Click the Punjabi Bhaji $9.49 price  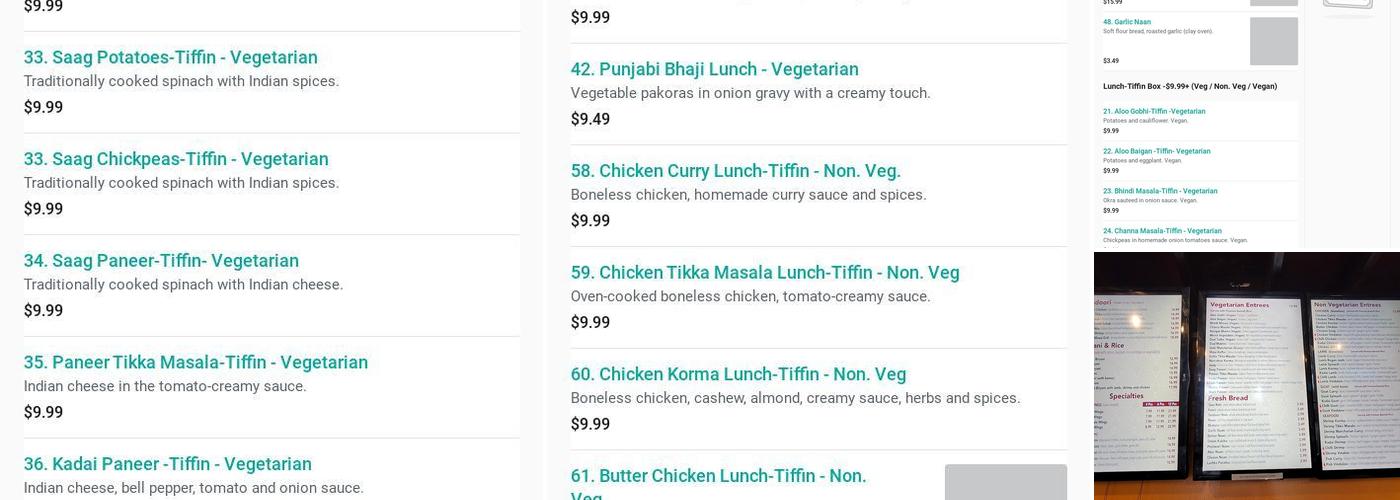tap(590, 119)
